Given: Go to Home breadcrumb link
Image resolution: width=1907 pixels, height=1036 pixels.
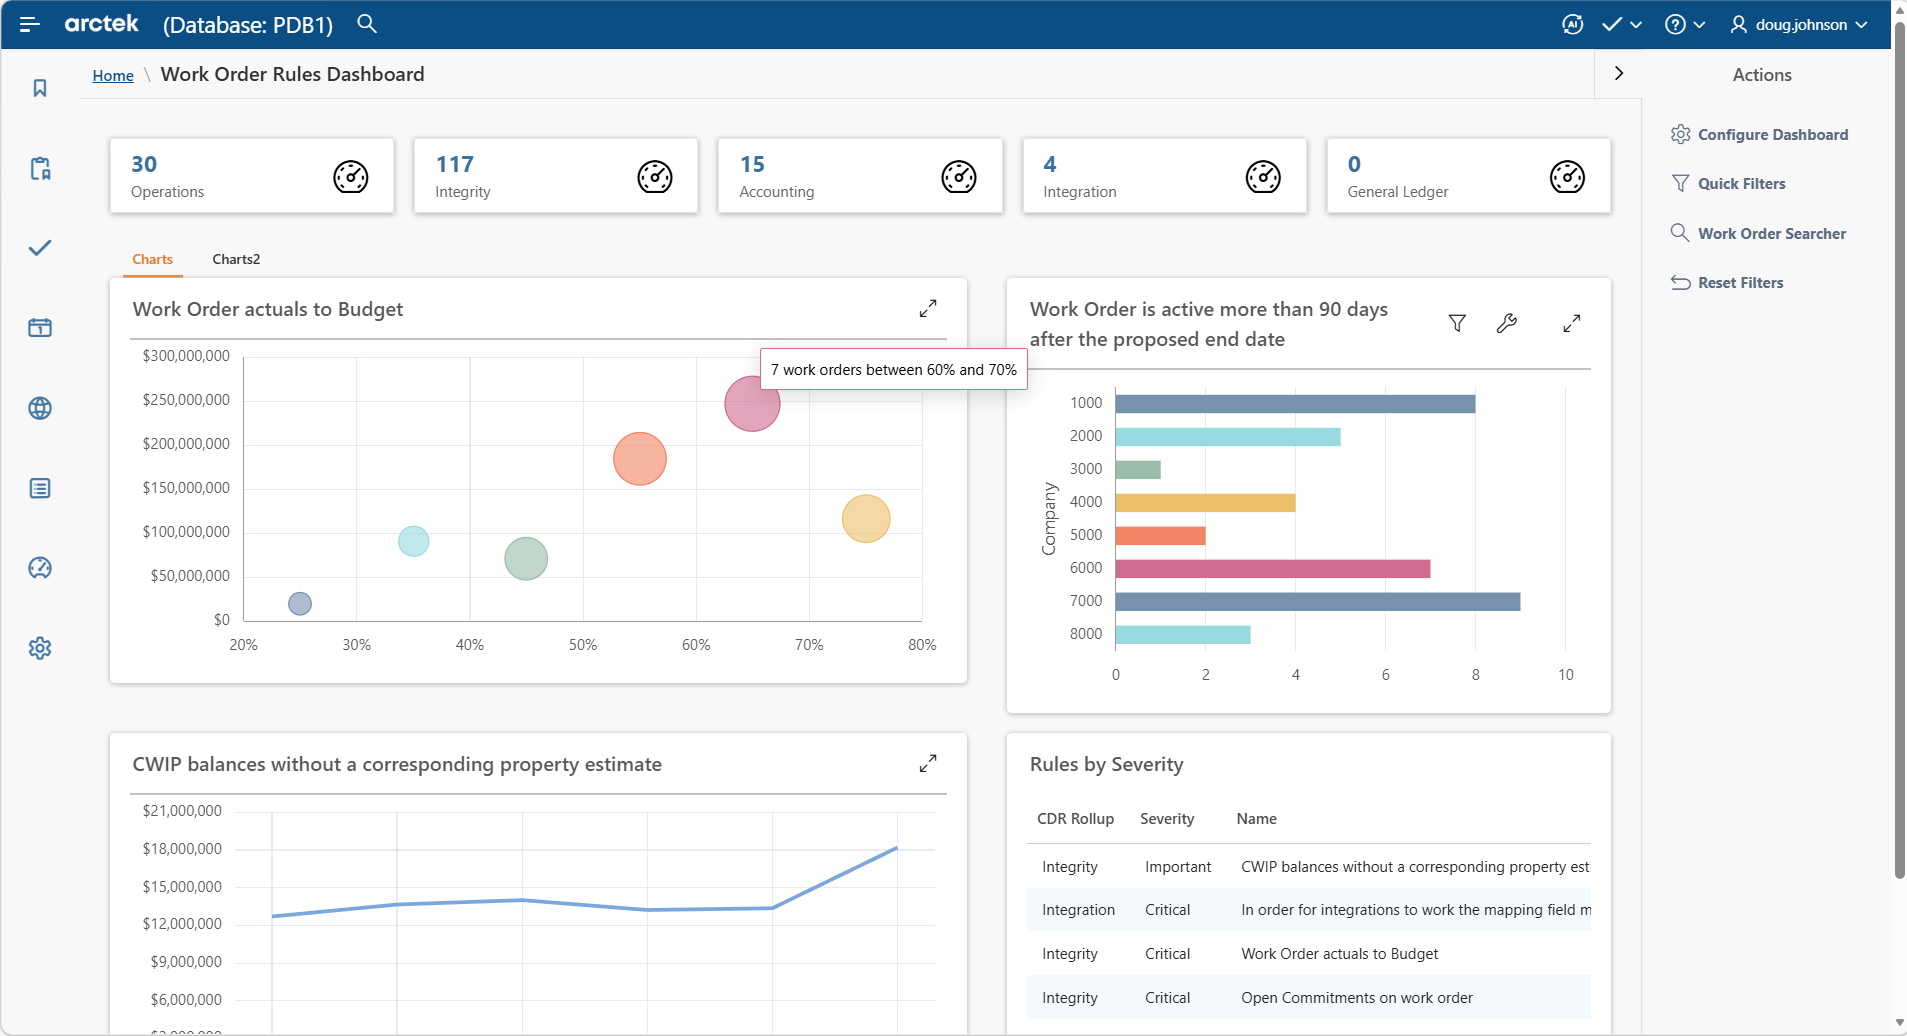Looking at the screenshot, I should (x=113, y=75).
